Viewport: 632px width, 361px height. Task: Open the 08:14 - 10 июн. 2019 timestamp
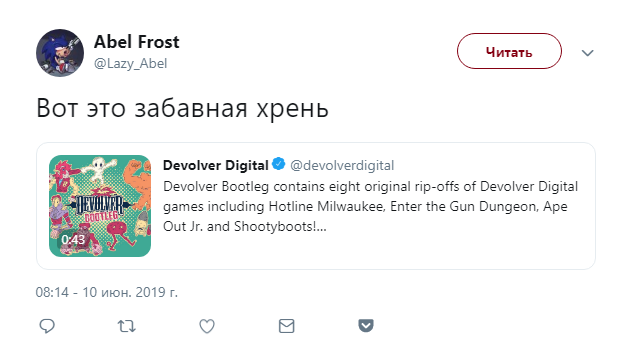click(x=106, y=292)
